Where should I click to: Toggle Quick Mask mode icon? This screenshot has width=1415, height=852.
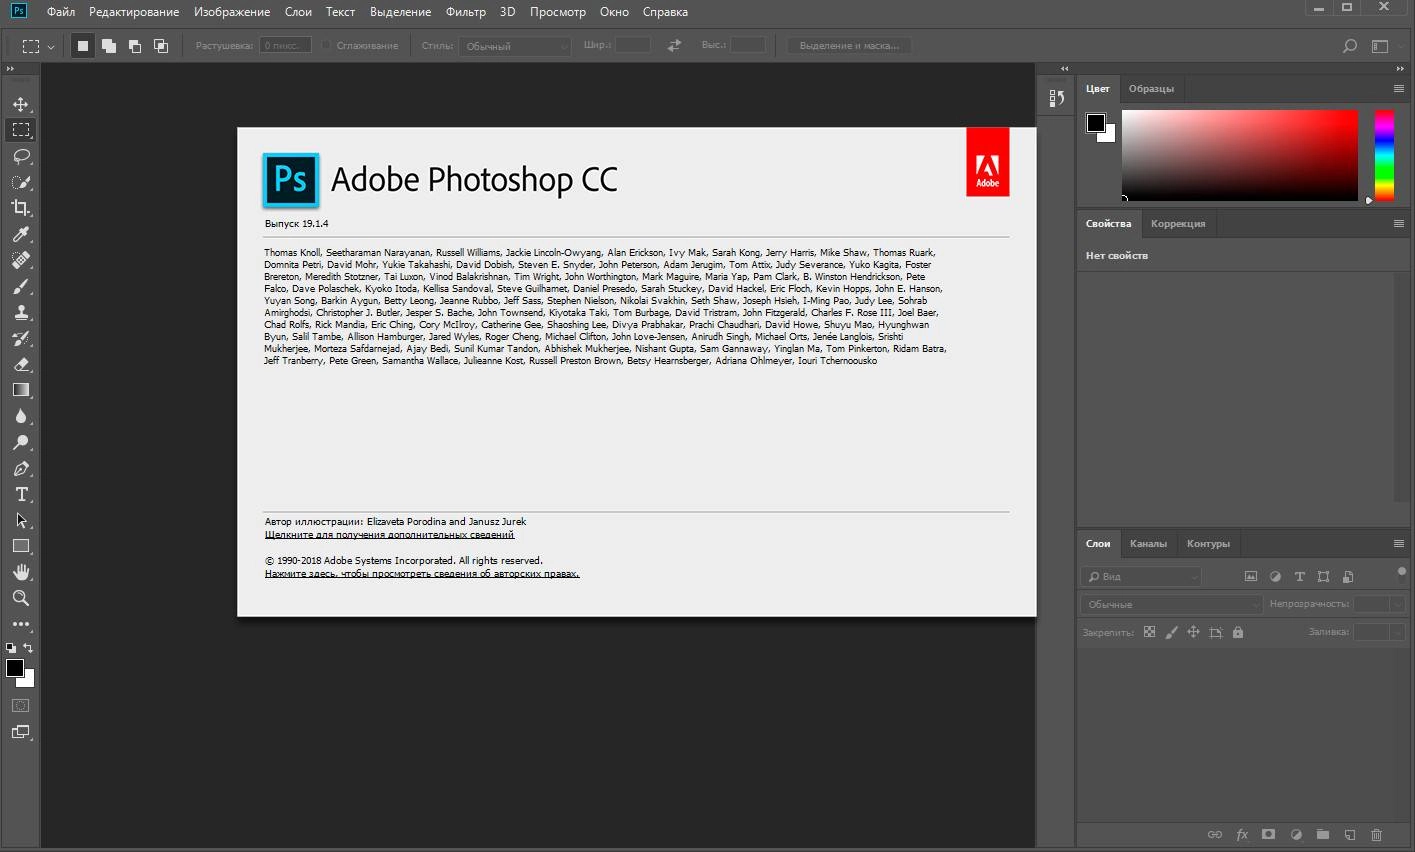[20, 706]
